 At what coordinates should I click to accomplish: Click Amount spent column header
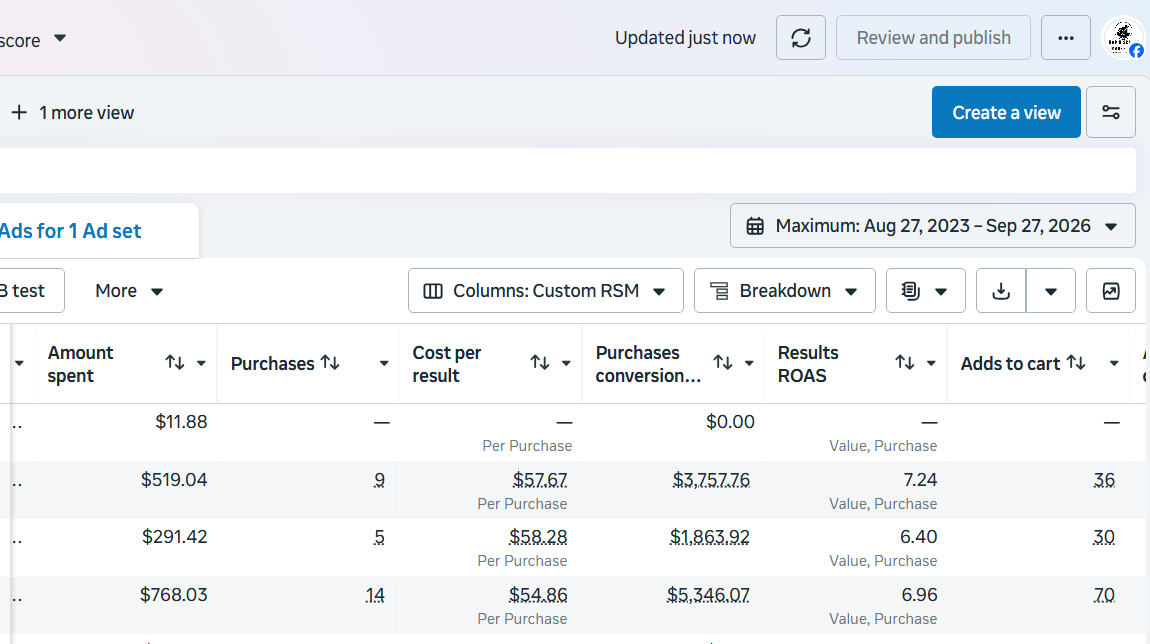point(80,364)
